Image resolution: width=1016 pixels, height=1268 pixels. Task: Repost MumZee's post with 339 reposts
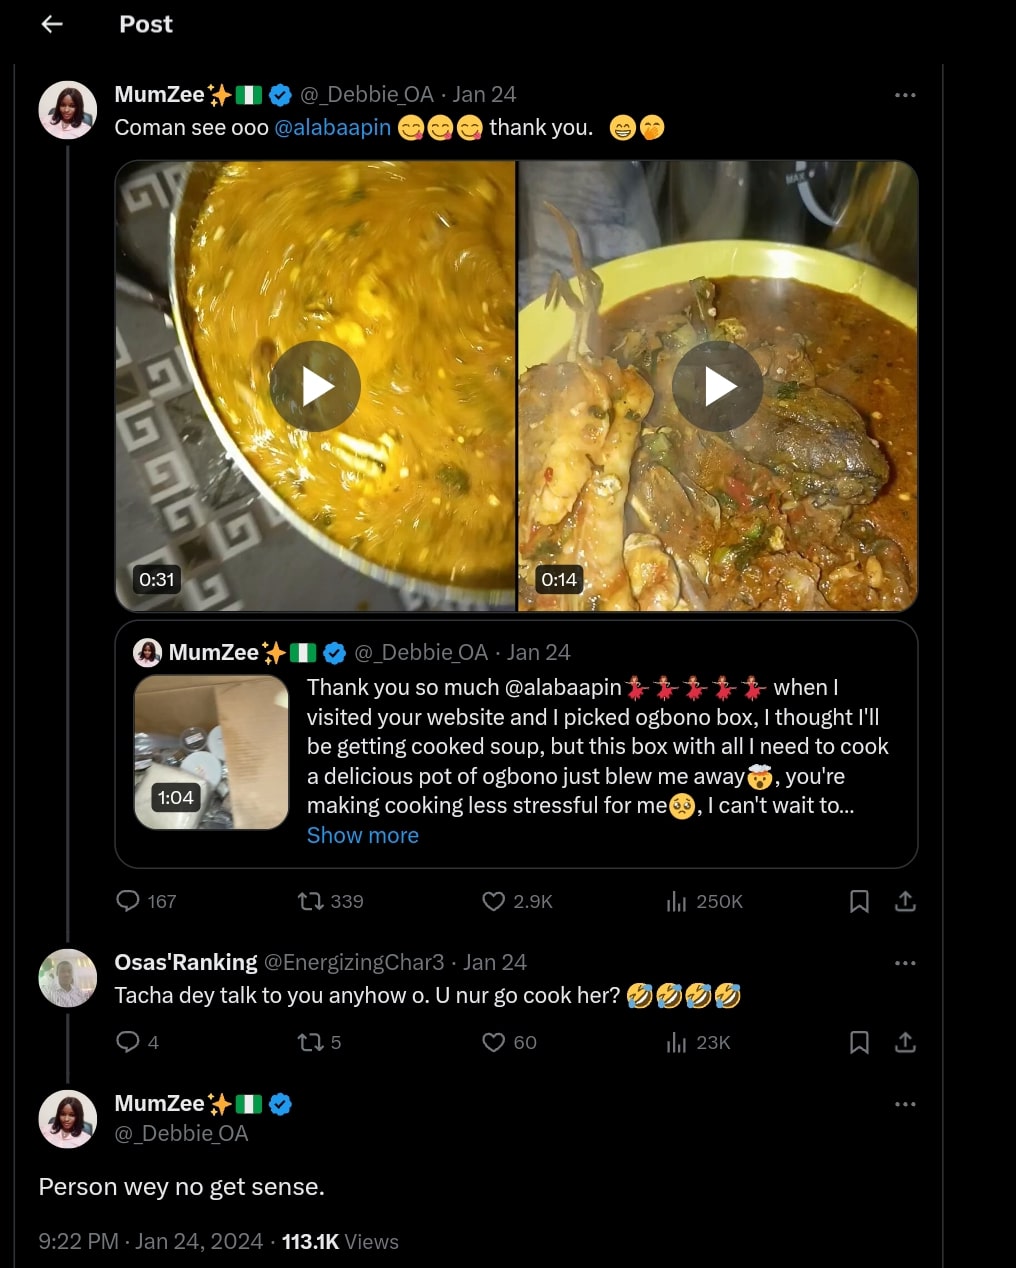click(x=311, y=901)
